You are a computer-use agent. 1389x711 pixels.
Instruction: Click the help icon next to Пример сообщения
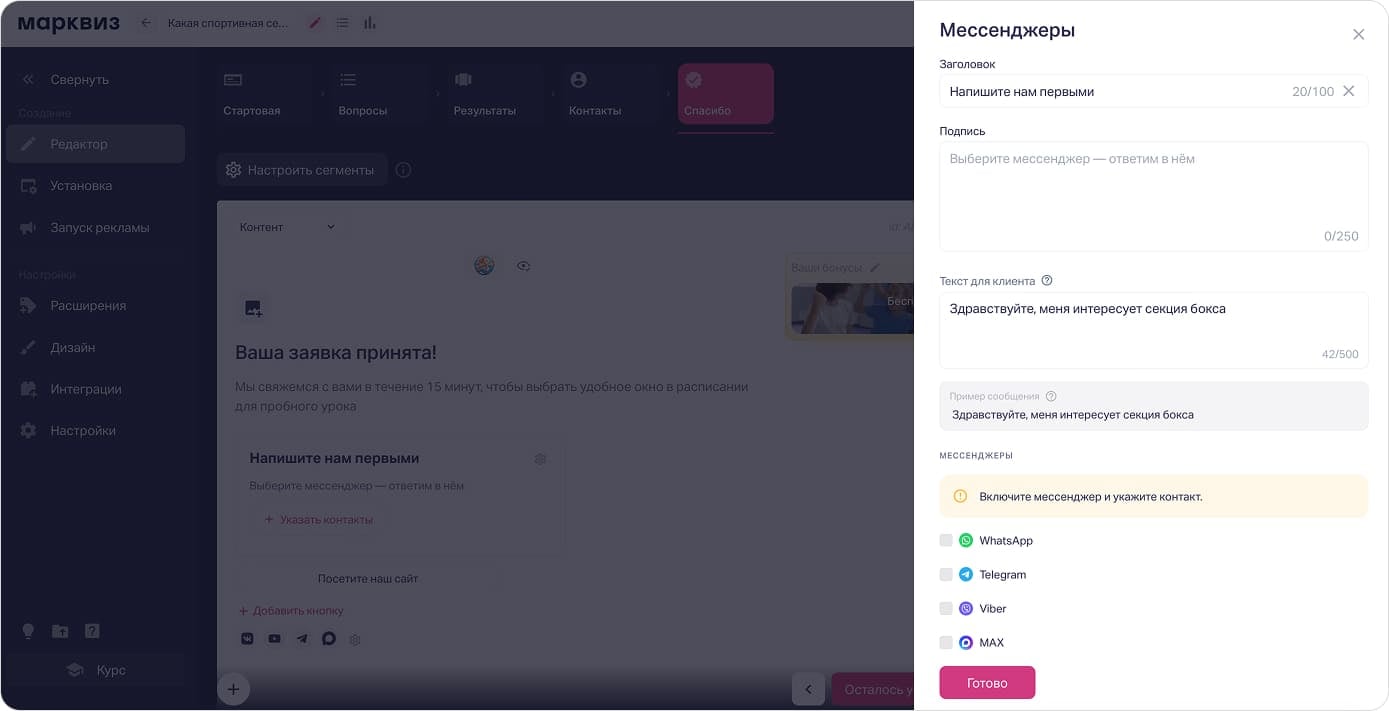pyautogui.click(x=1051, y=396)
